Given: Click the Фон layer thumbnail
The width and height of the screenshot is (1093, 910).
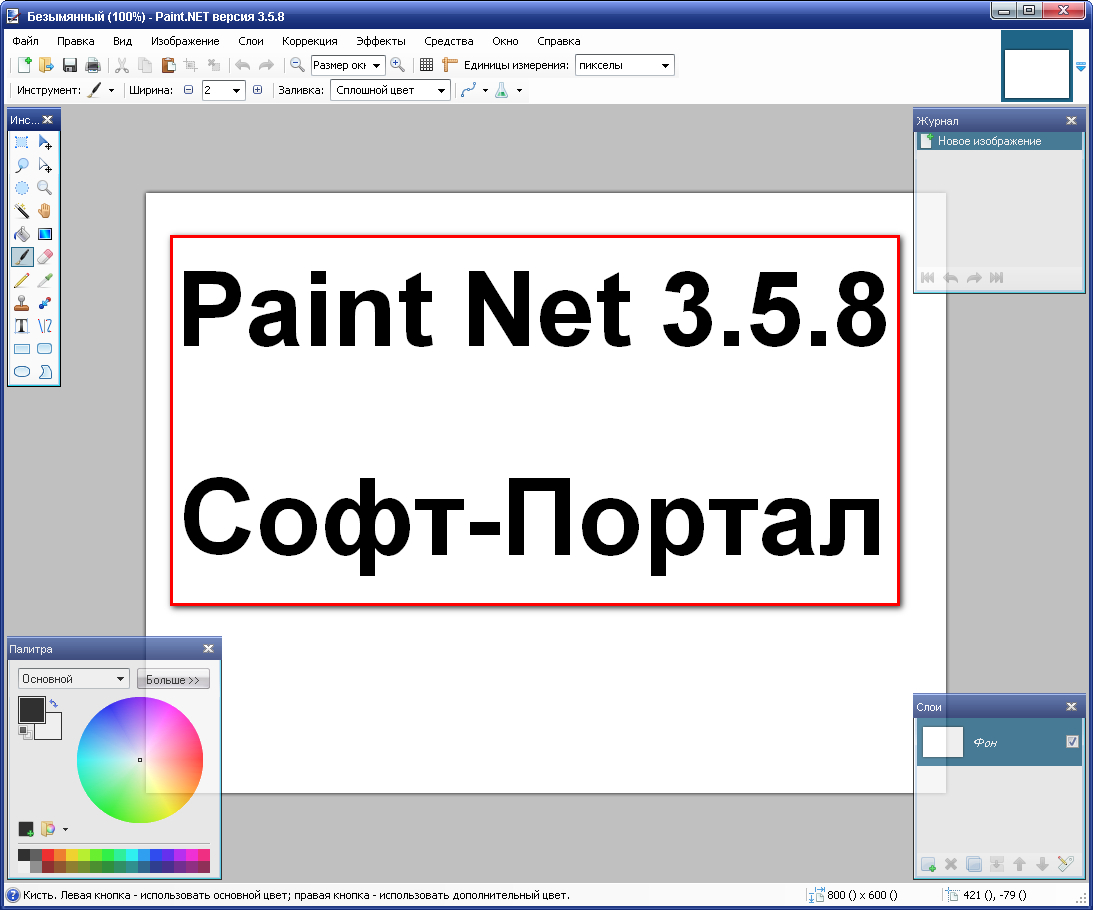Looking at the screenshot, I should point(942,742).
